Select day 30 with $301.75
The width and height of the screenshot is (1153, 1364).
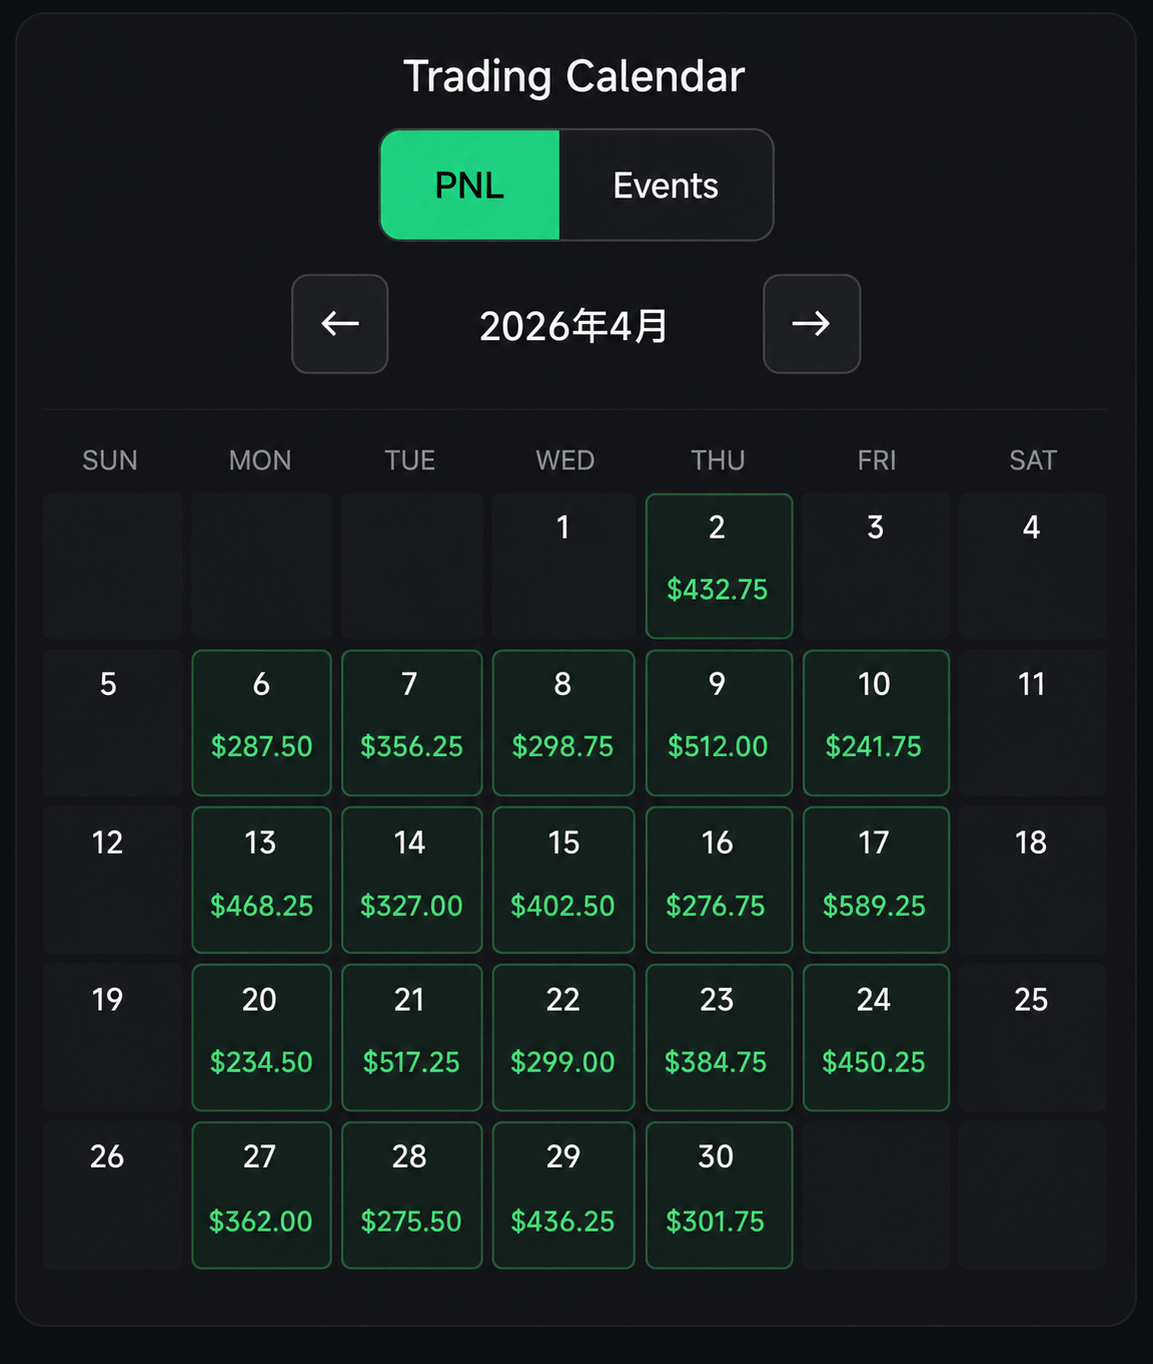719,1195
